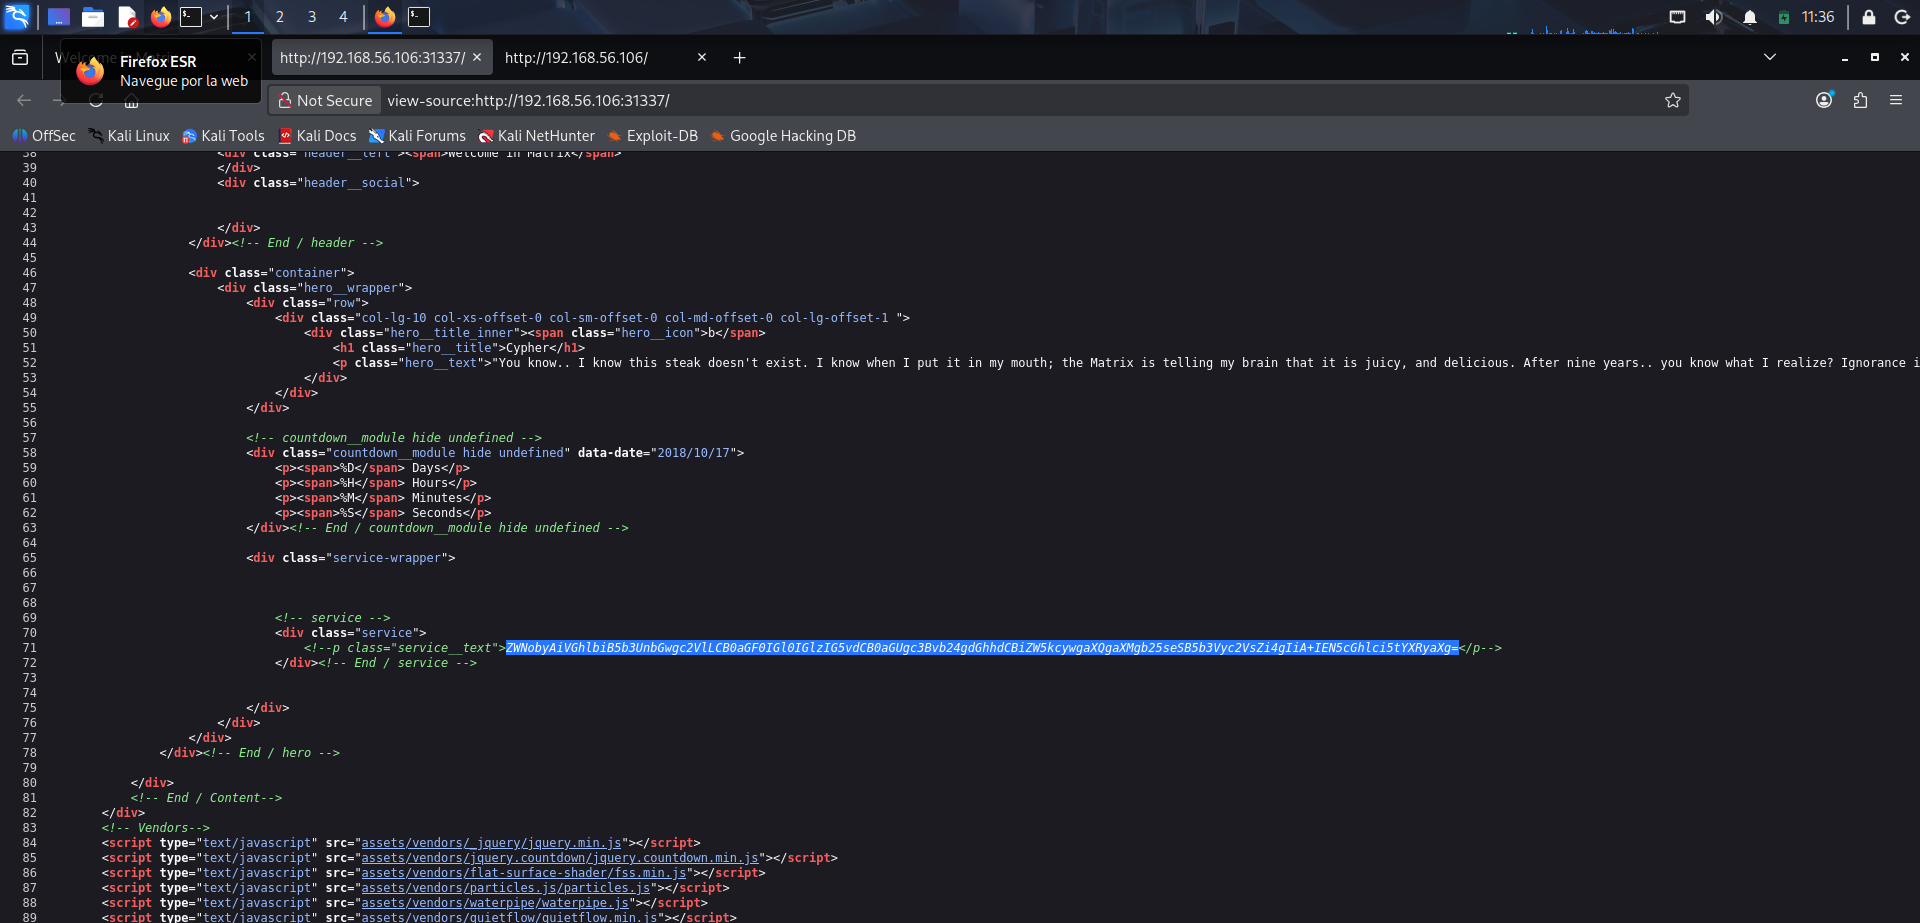Screen dimensions: 1920x923
Task: Switch to workspace 3
Action: point(312,17)
